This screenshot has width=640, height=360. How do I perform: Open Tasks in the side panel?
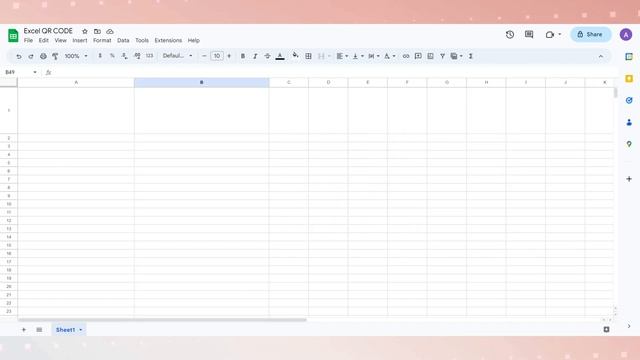coord(629,100)
